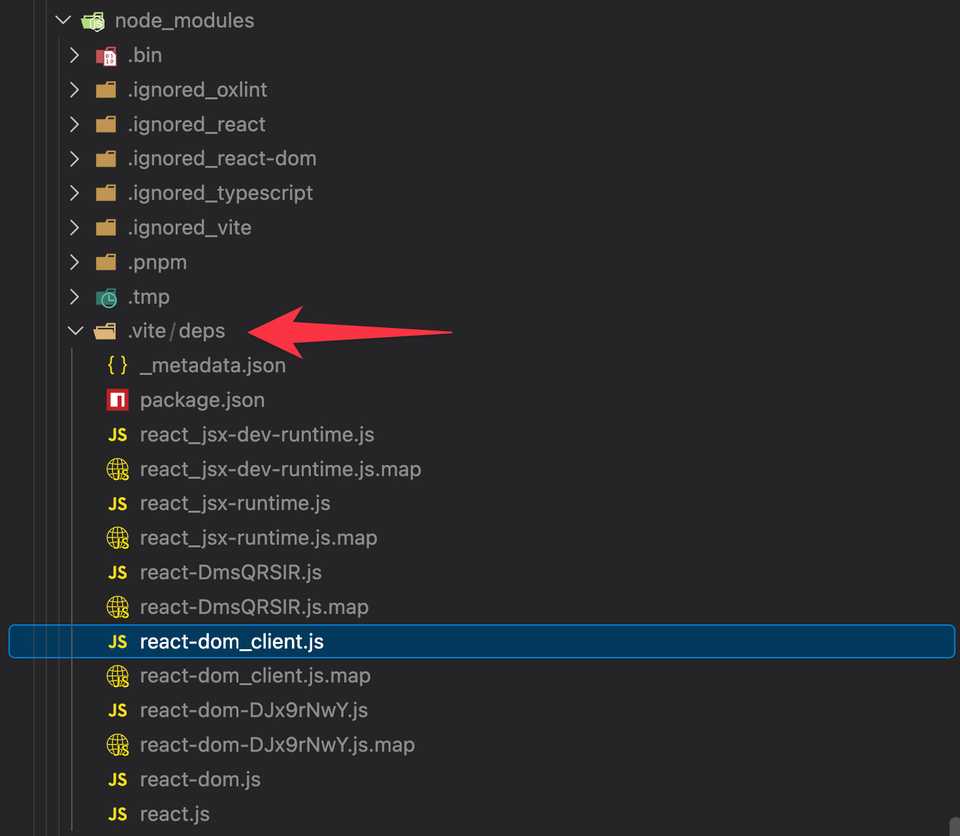Viewport: 960px width, 836px height.
Task: Click the JSON braces icon of _metadata.json
Action: coord(118,365)
